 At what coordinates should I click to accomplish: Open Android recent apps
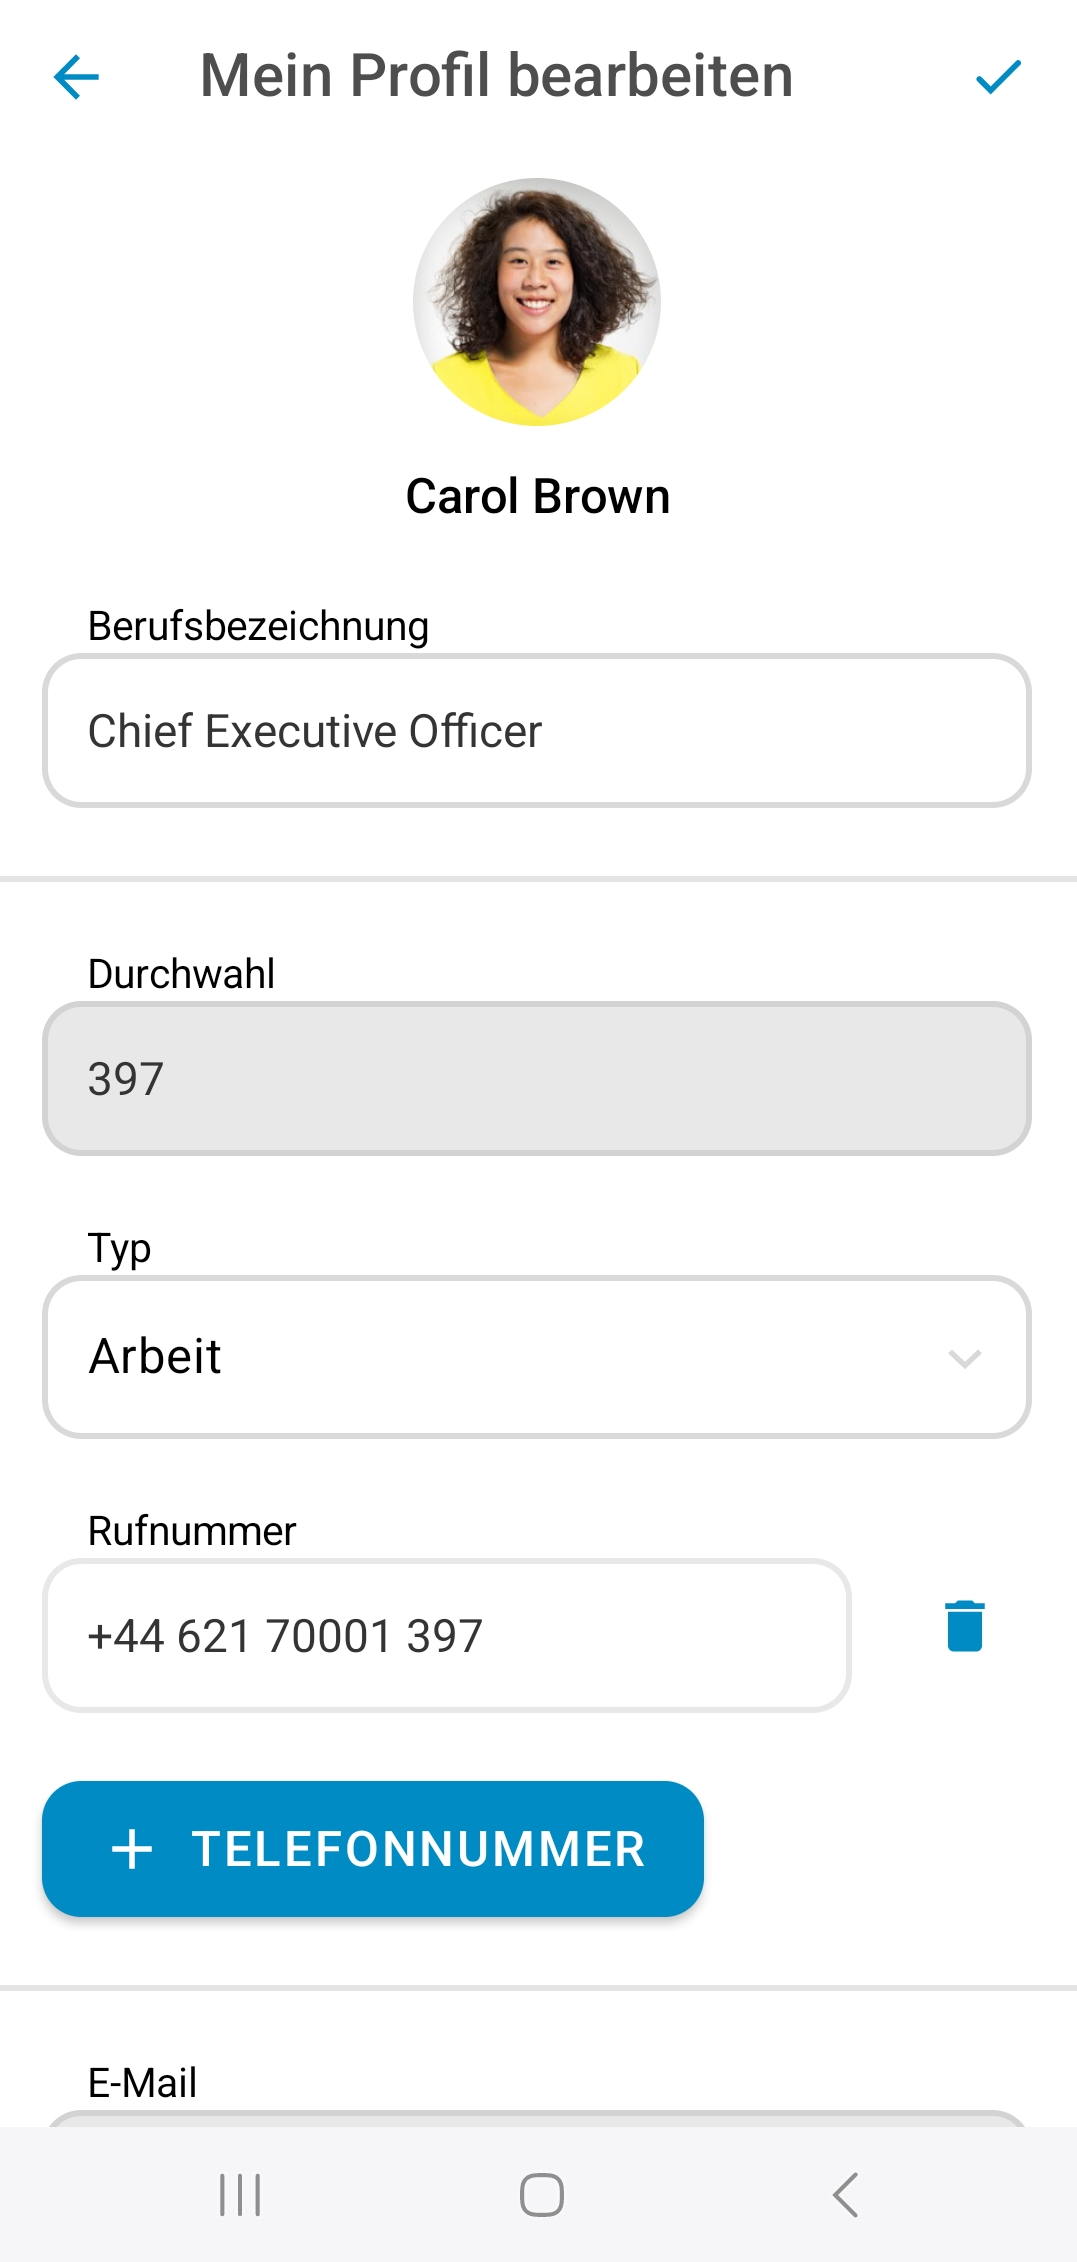point(240,2195)
